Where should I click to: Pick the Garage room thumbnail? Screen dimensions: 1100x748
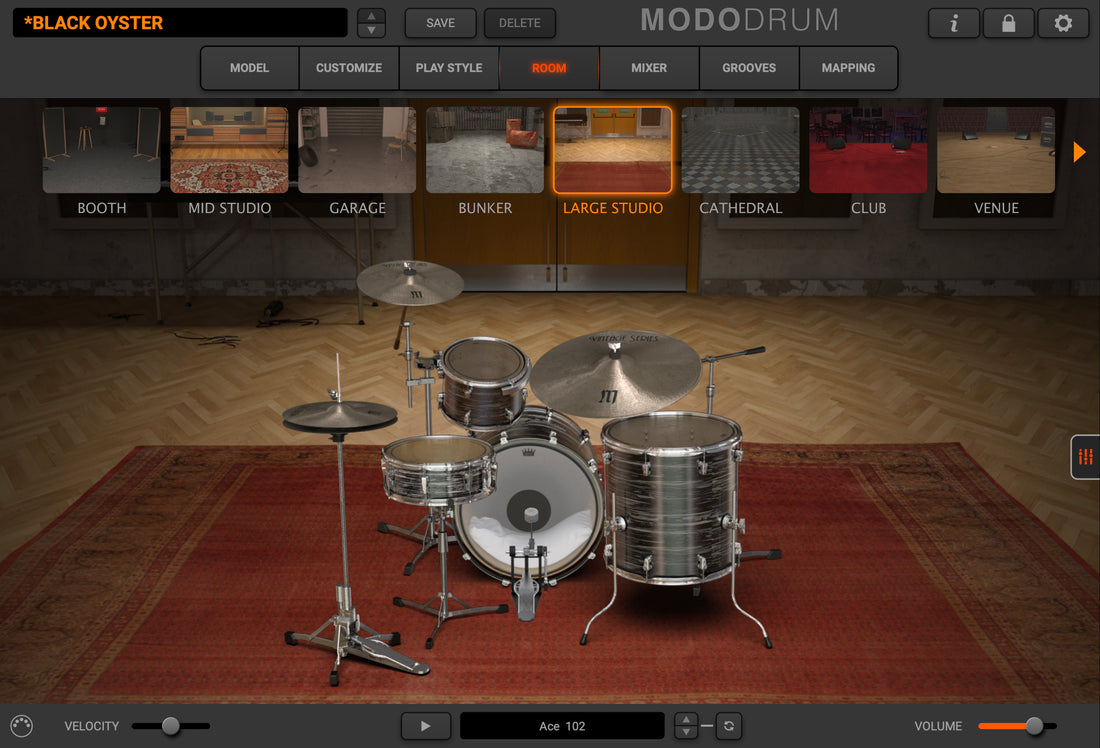pos(357,150)
